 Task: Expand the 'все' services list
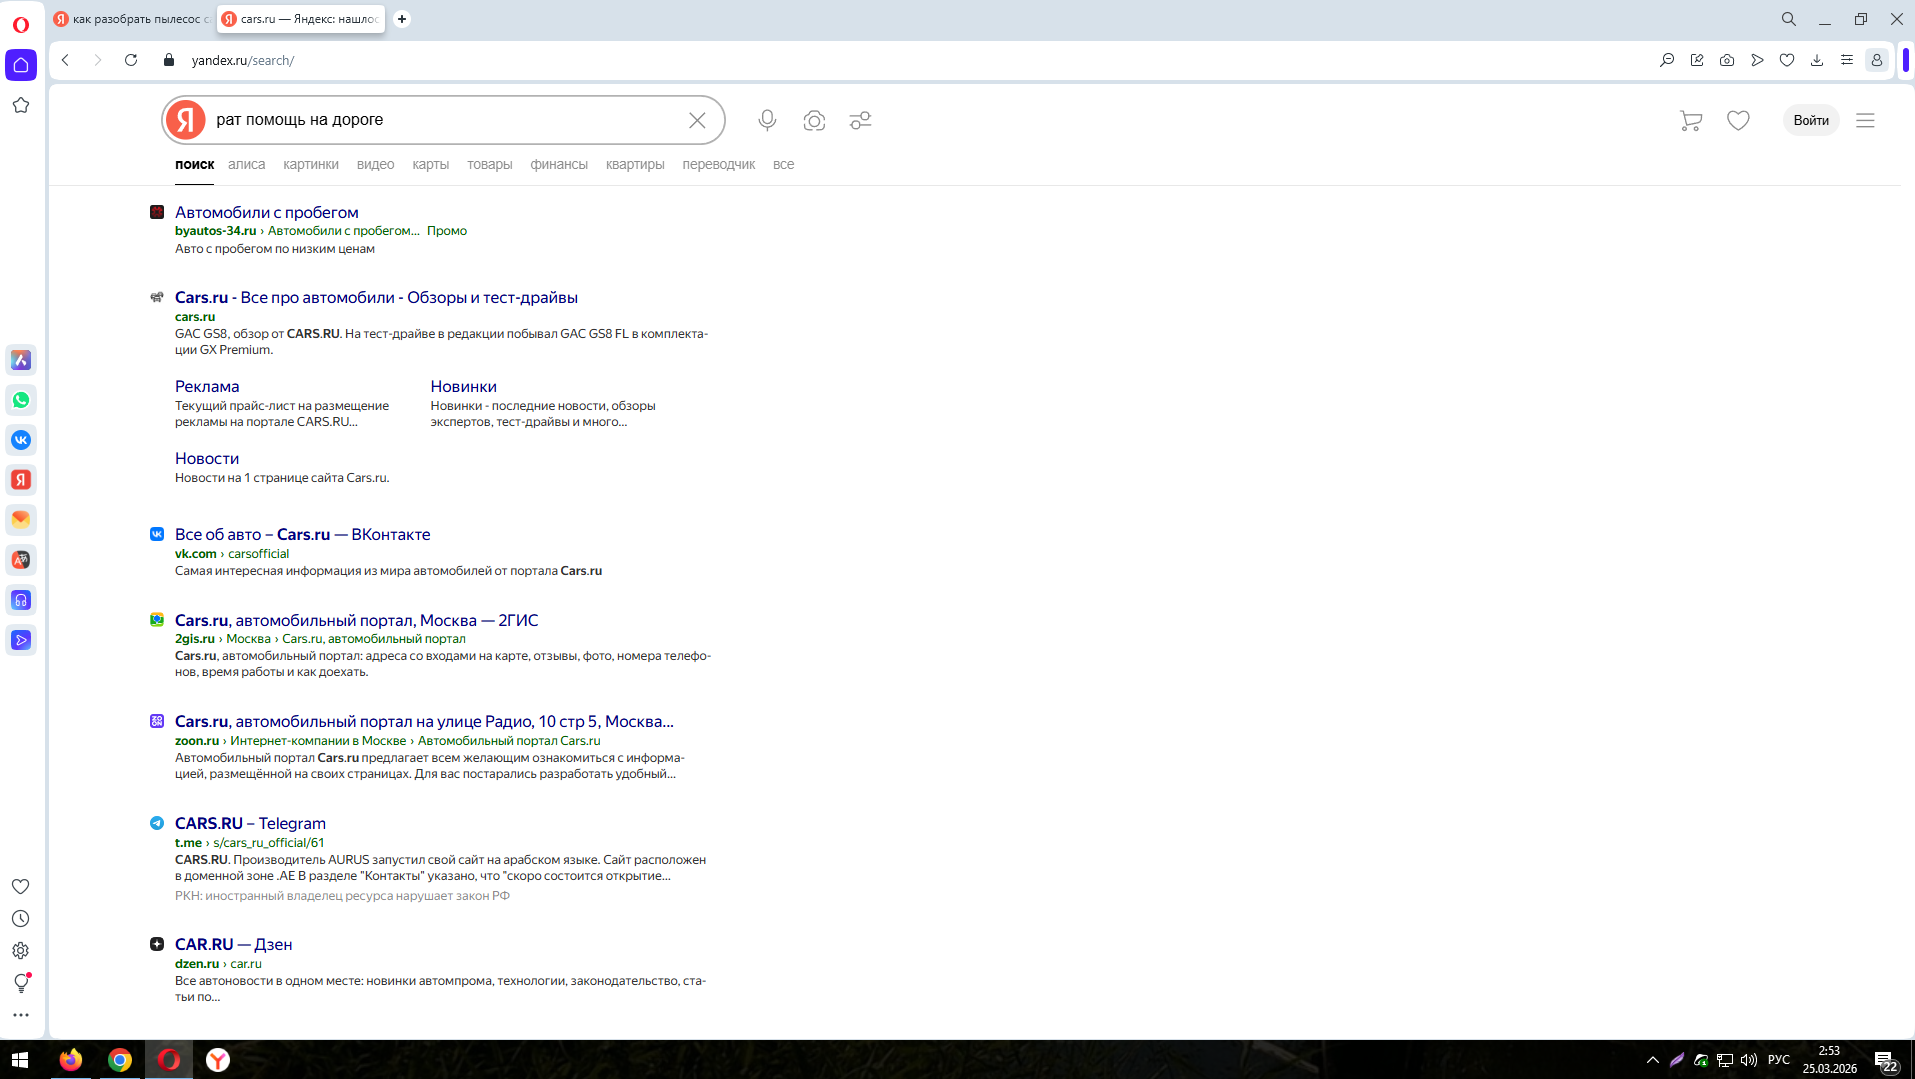point(783,164)
